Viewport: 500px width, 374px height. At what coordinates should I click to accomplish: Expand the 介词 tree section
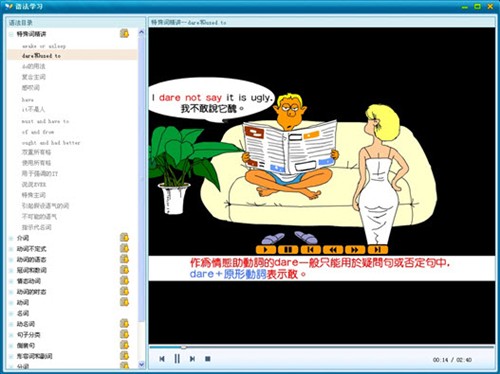[11, 238]
